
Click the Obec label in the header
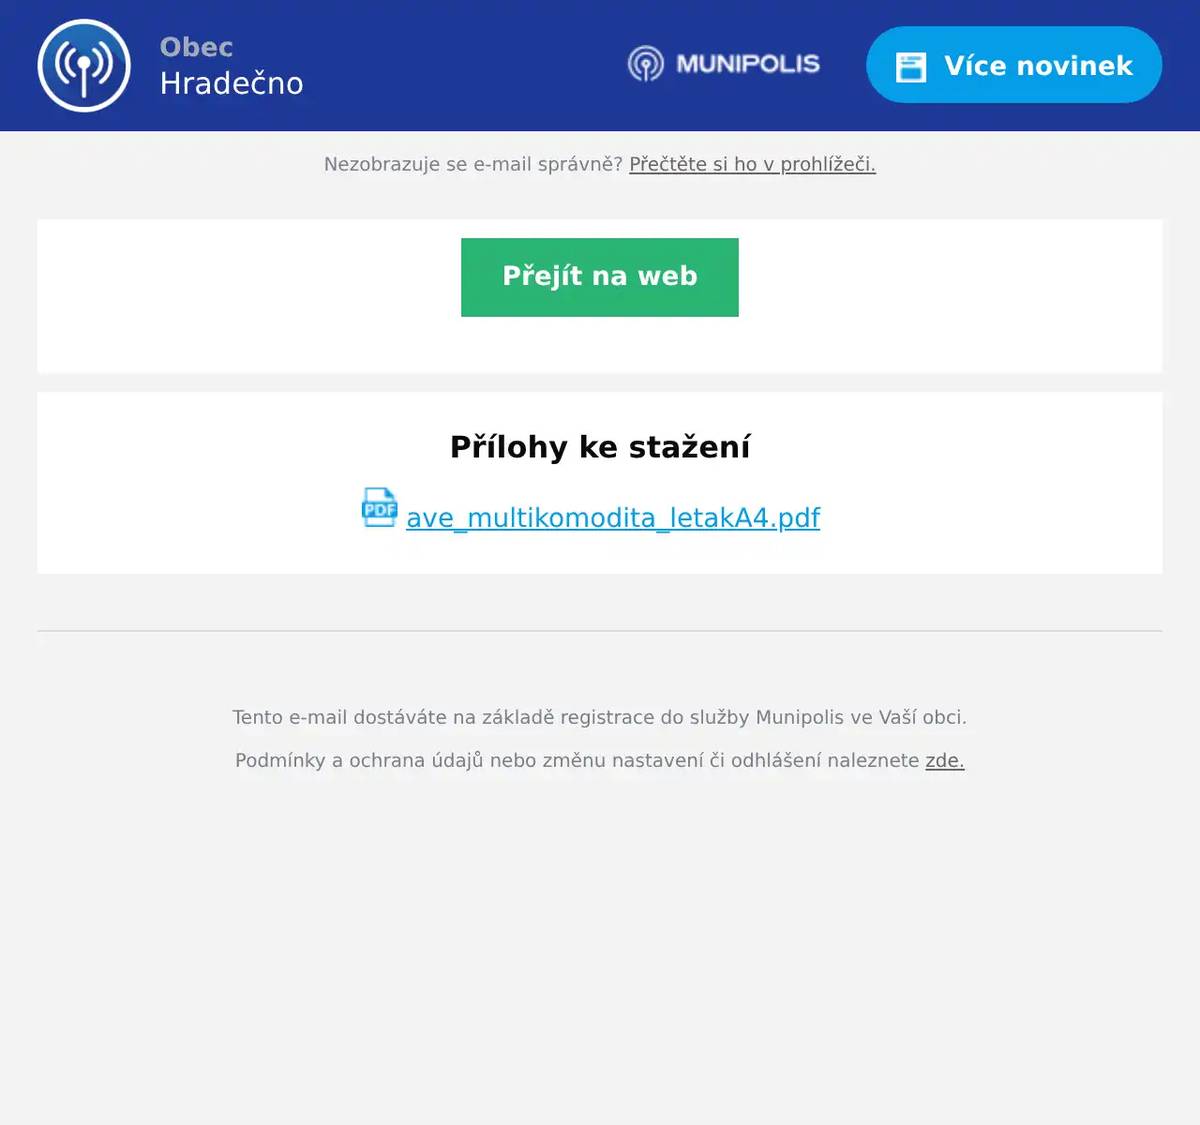point(196,47)
